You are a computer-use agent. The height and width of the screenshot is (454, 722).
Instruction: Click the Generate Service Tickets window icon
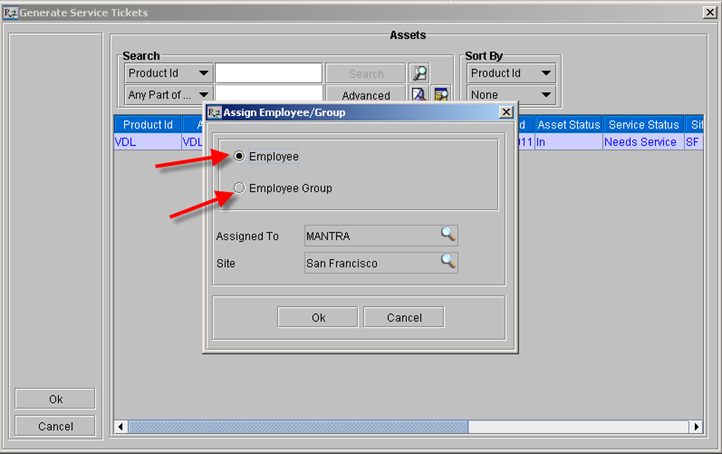coord(10,12)
